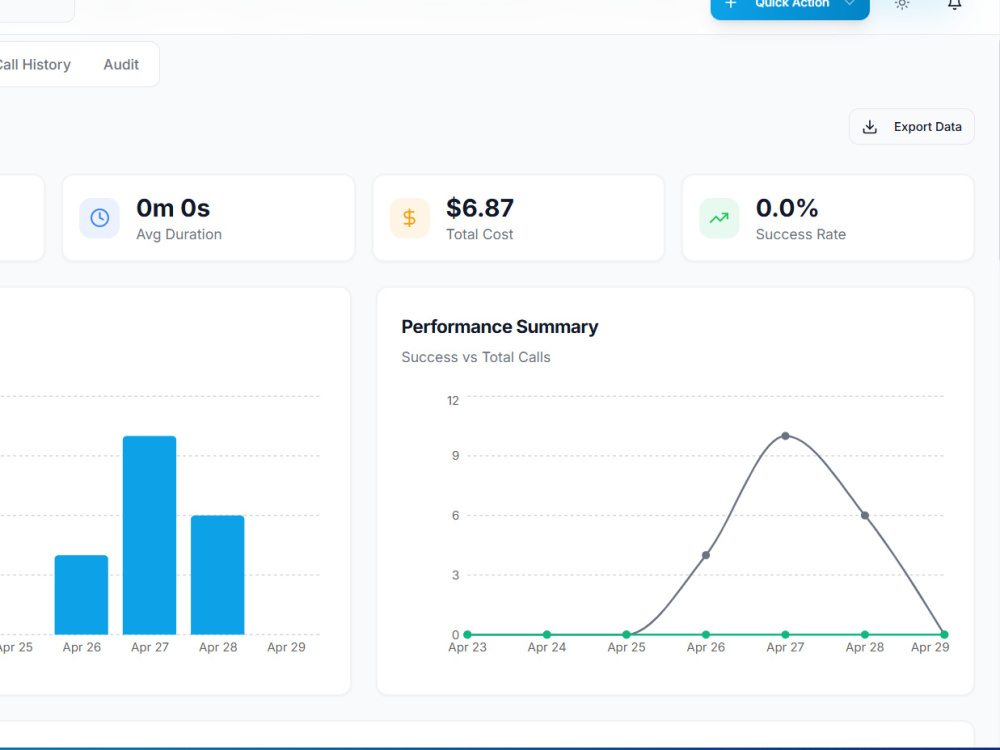
Task: Click the green Apr 24 success data point
Action: coord(547,635)
